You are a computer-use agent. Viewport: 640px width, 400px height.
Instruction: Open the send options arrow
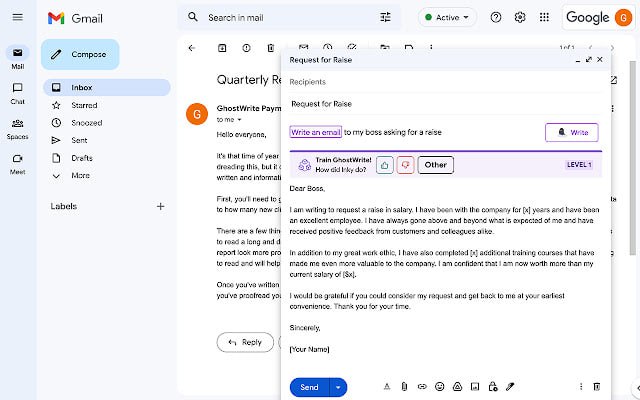coord(339,387)
